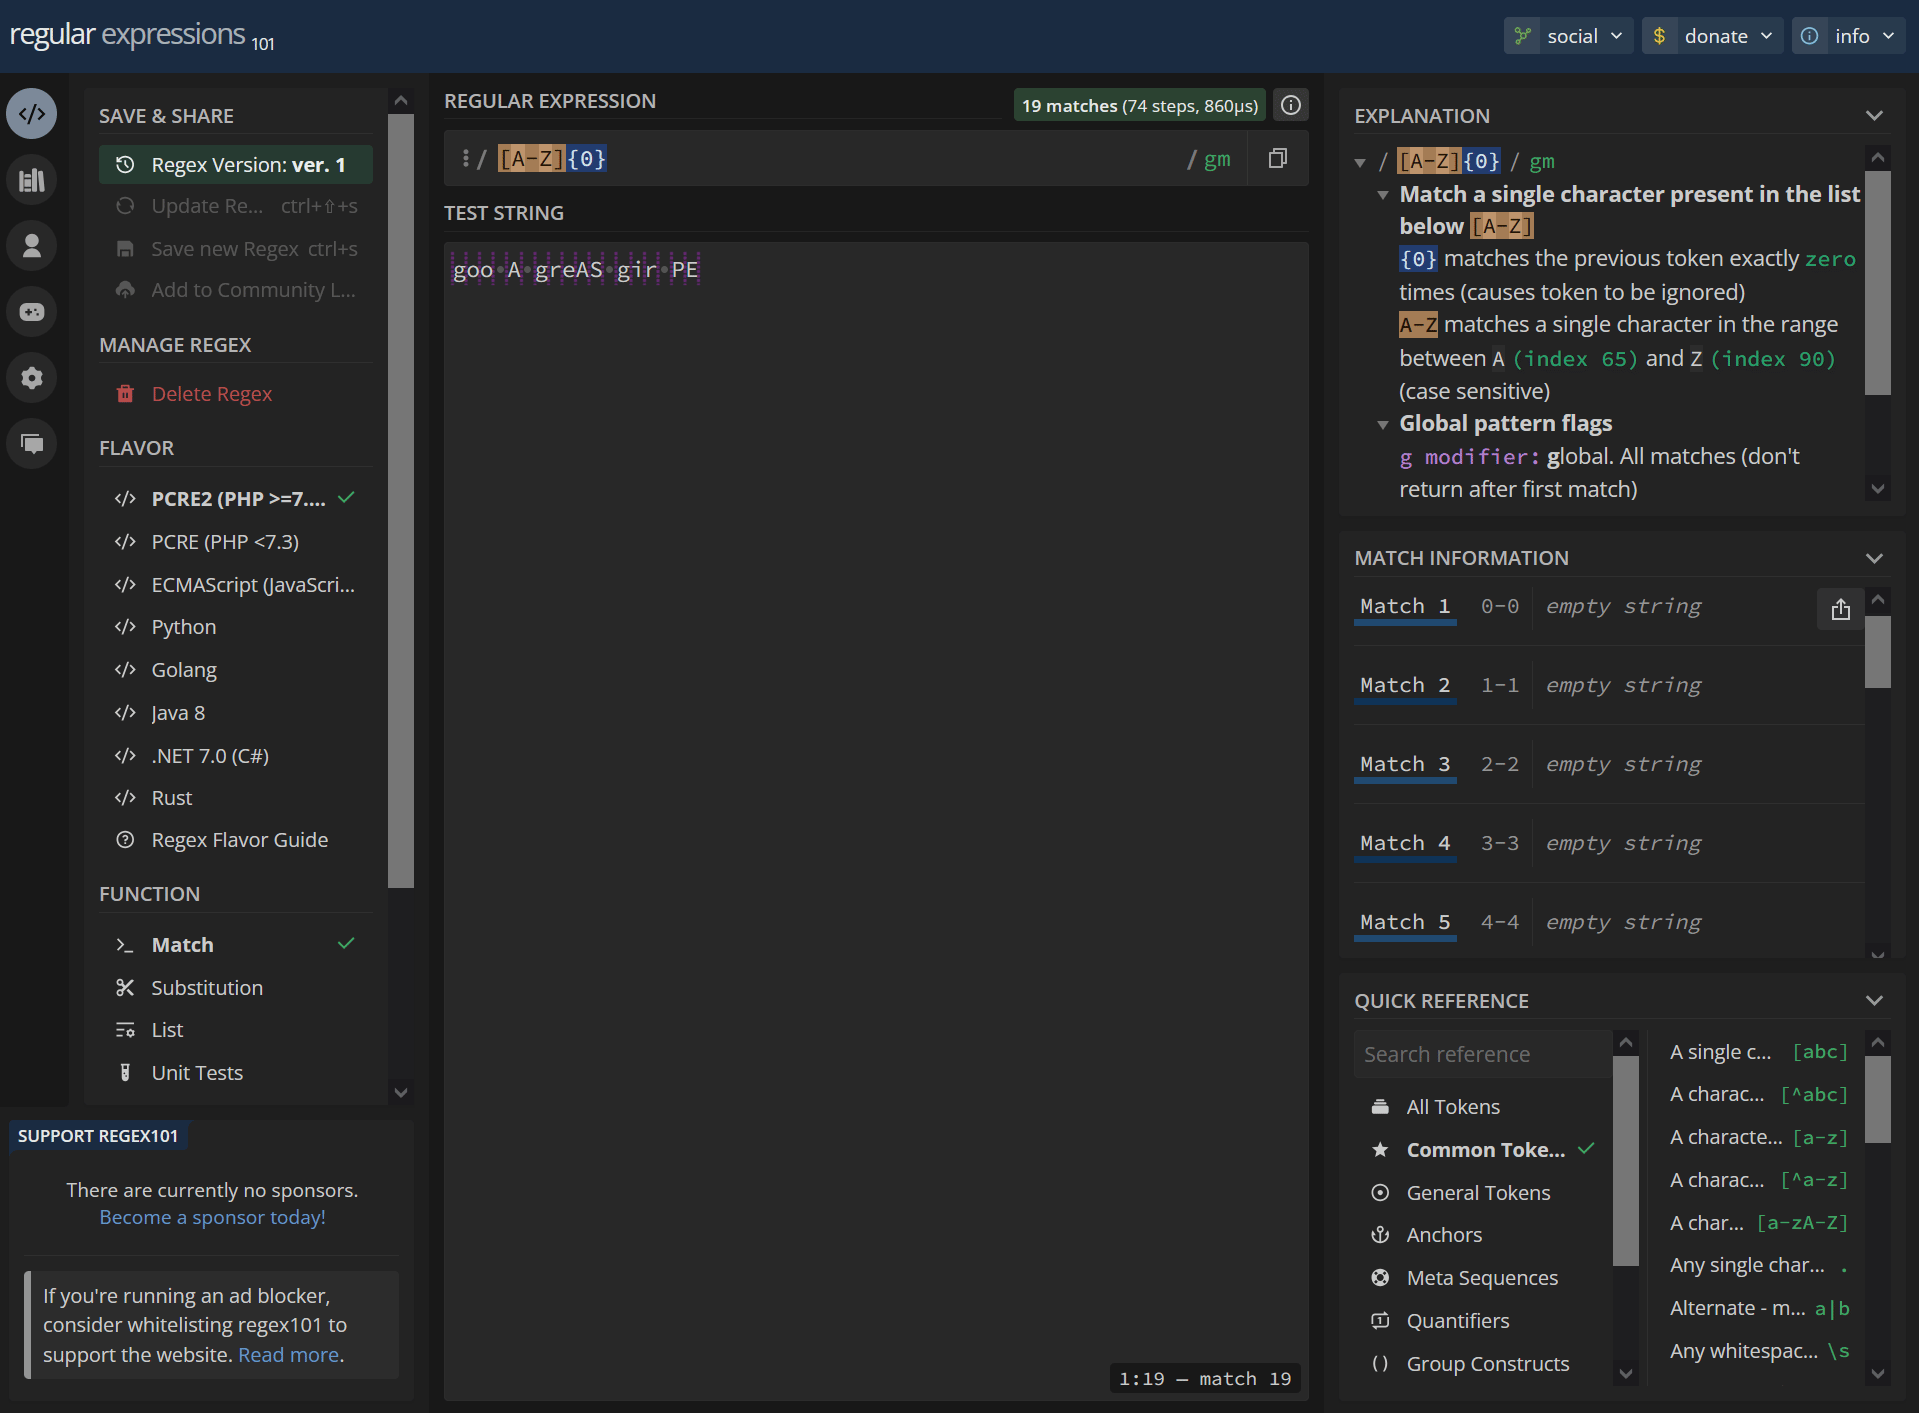The width and height of the screenshot is (1919, 1413).
Task: Show Quantifiers reference category
Action: click(1483, 1321)
